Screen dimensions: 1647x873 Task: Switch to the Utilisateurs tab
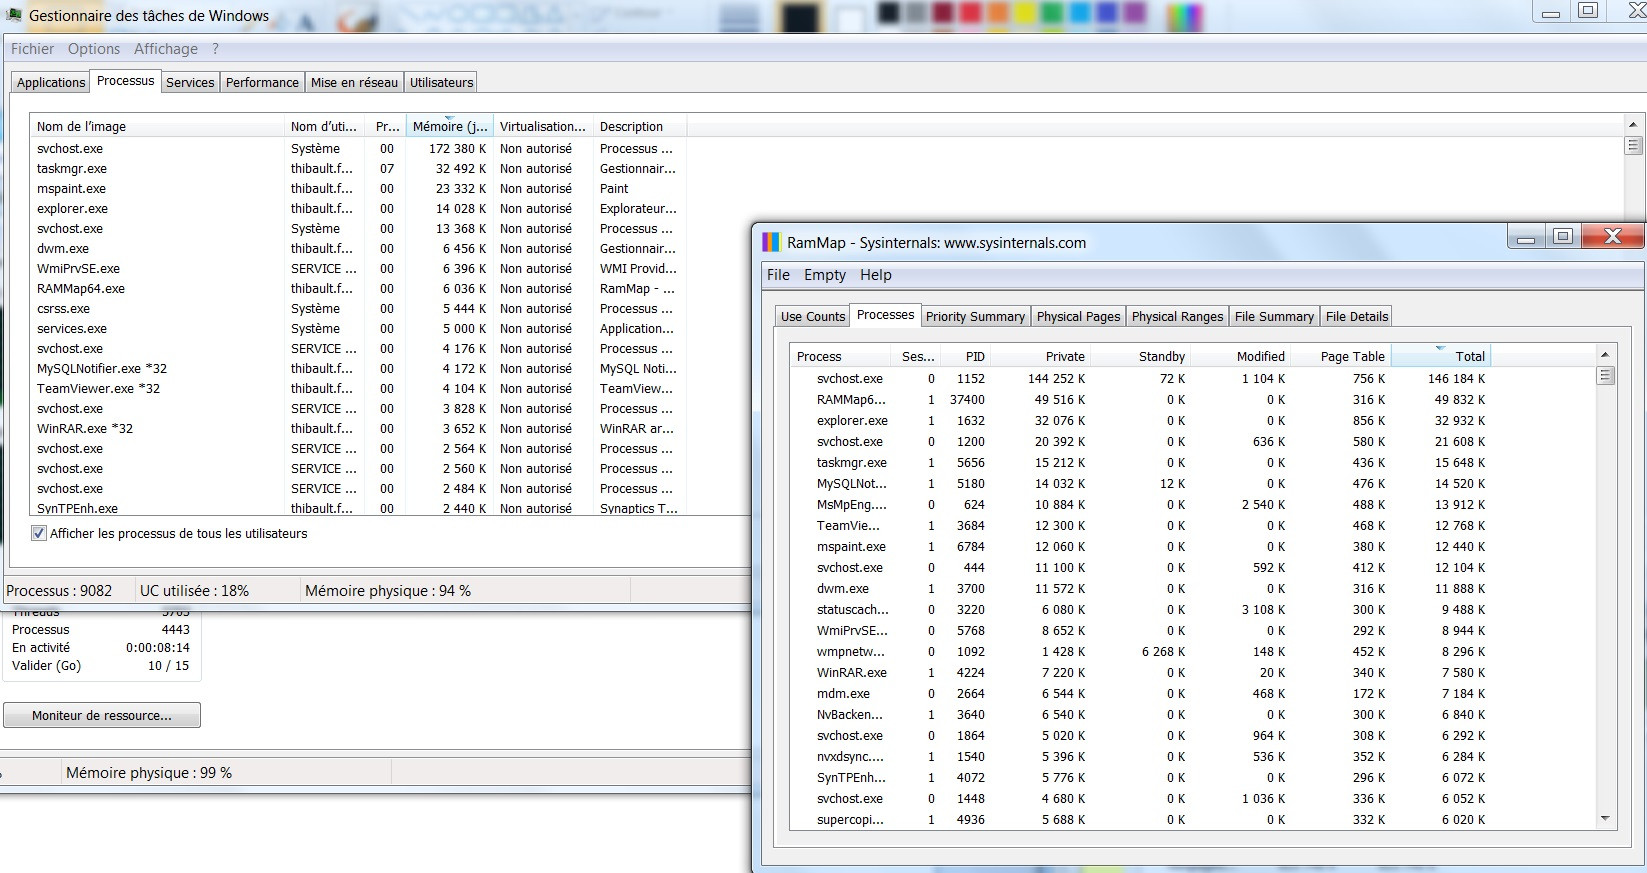[x=441, y=82]
